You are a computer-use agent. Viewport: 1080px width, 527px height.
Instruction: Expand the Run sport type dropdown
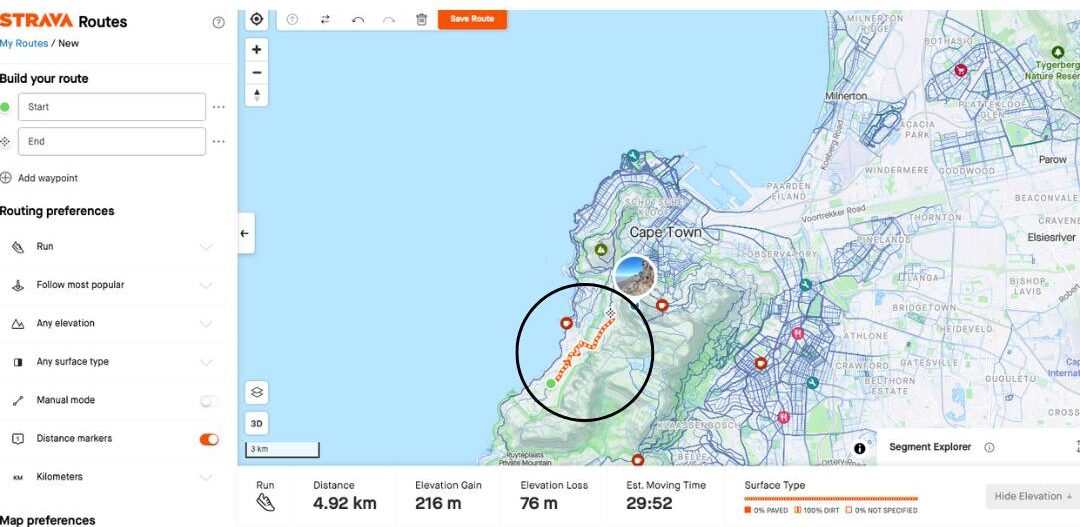206,247
